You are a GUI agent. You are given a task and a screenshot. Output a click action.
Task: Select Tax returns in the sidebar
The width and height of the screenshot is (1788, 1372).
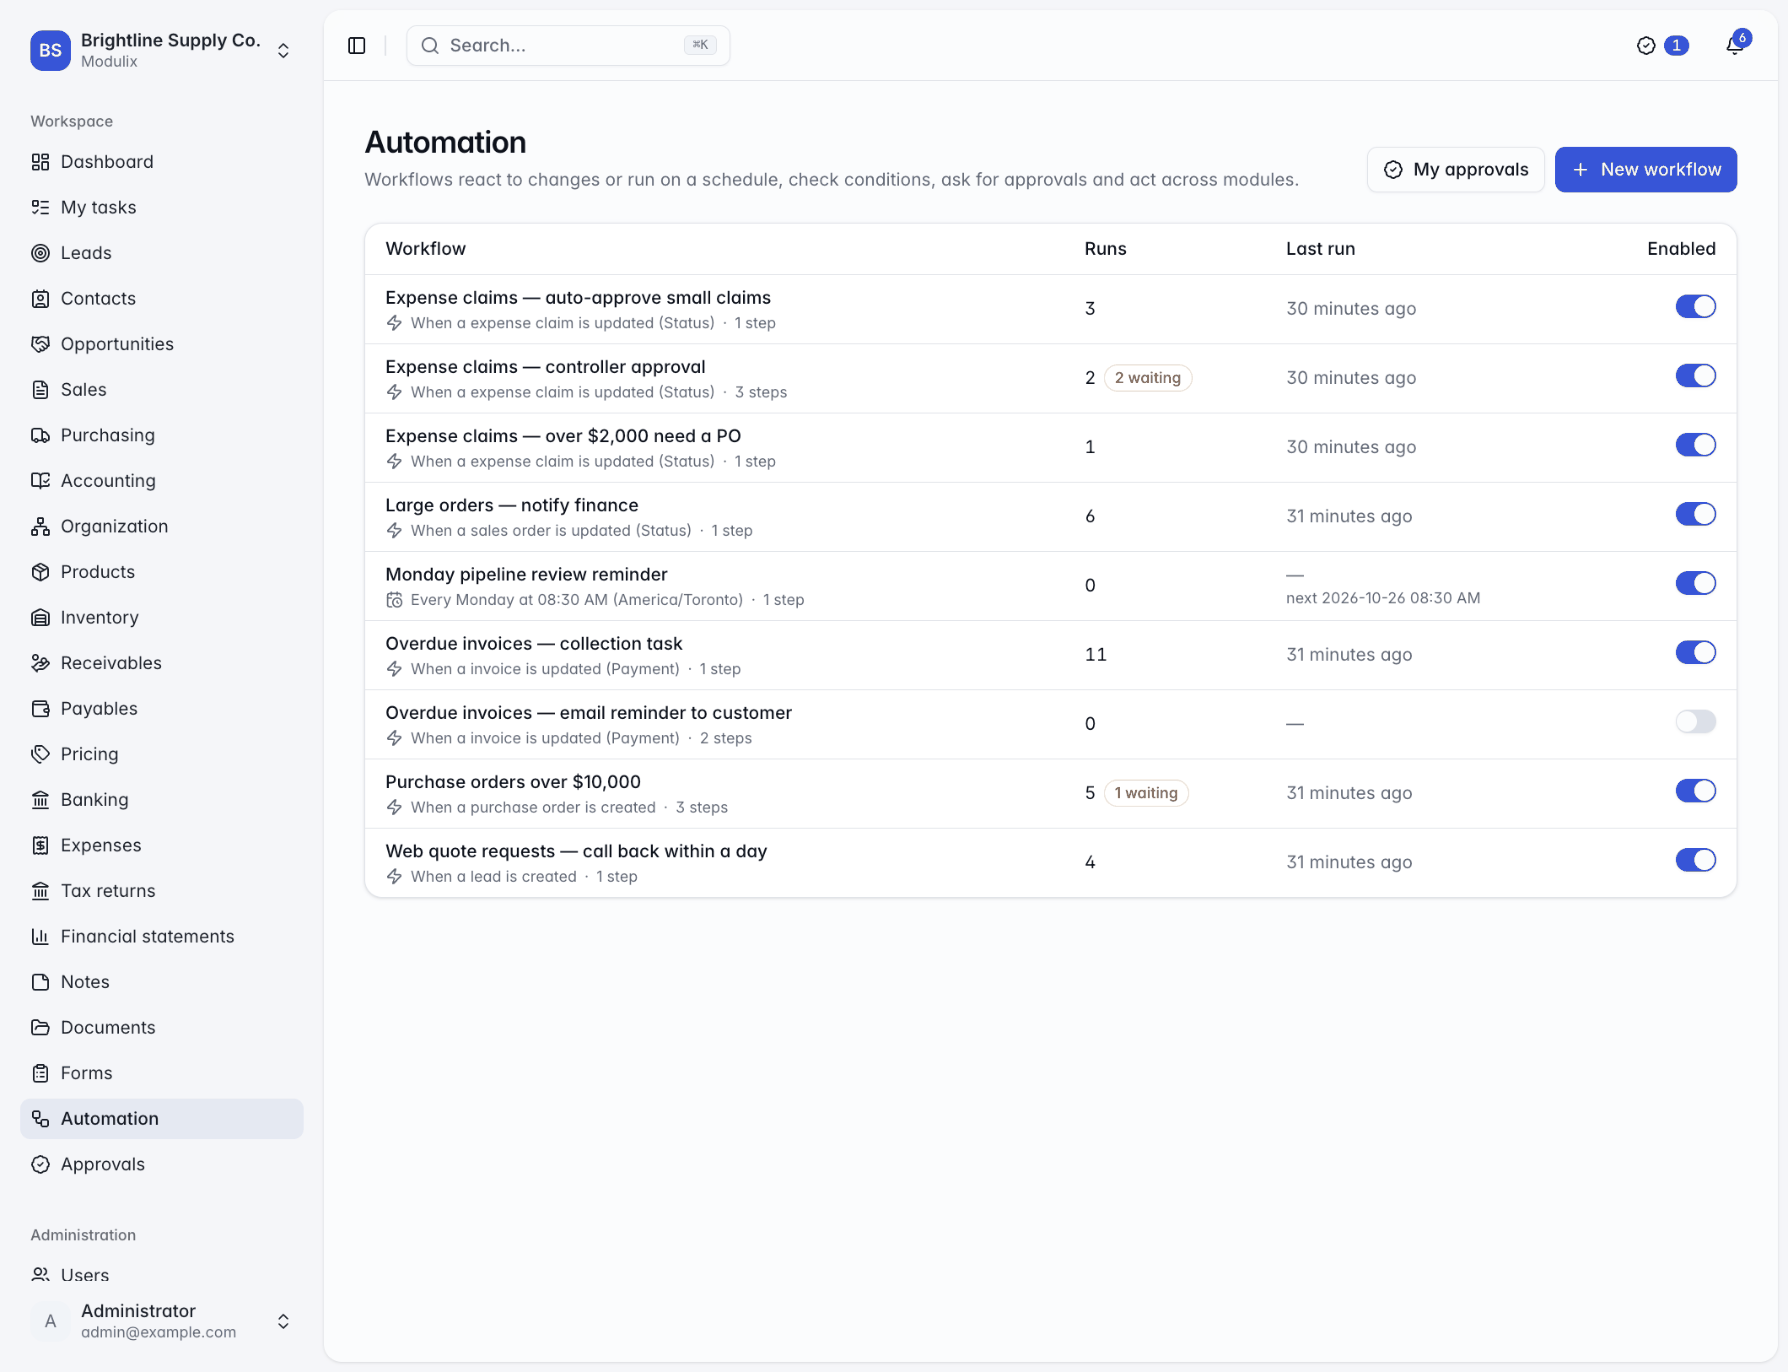[x=162, y=891]
